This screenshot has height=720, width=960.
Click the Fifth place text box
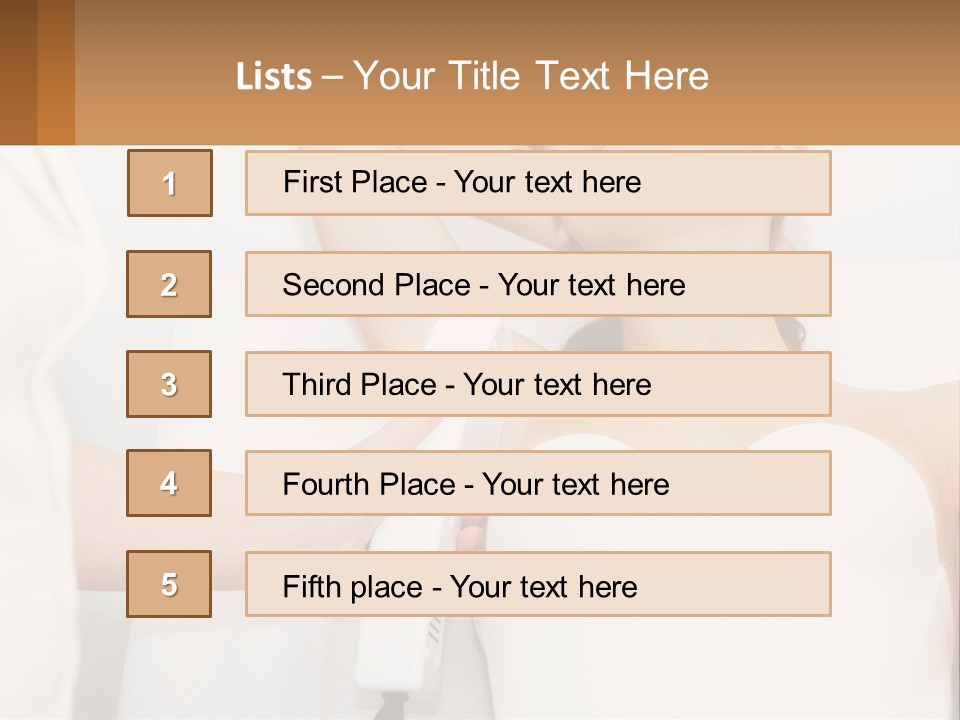click(x=538, y=584)
